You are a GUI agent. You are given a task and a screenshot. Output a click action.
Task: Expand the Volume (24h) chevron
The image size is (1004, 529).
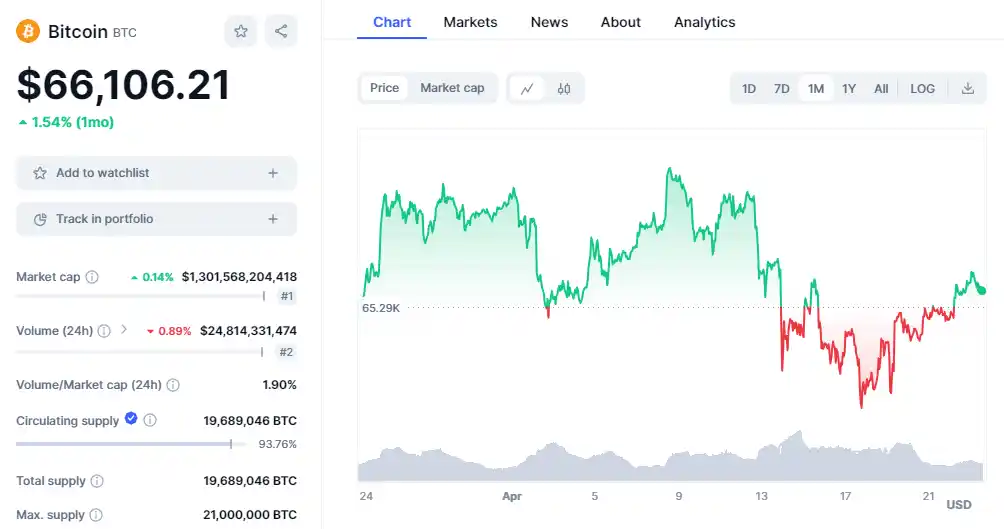pyautogui.click(x=124, y=329)
